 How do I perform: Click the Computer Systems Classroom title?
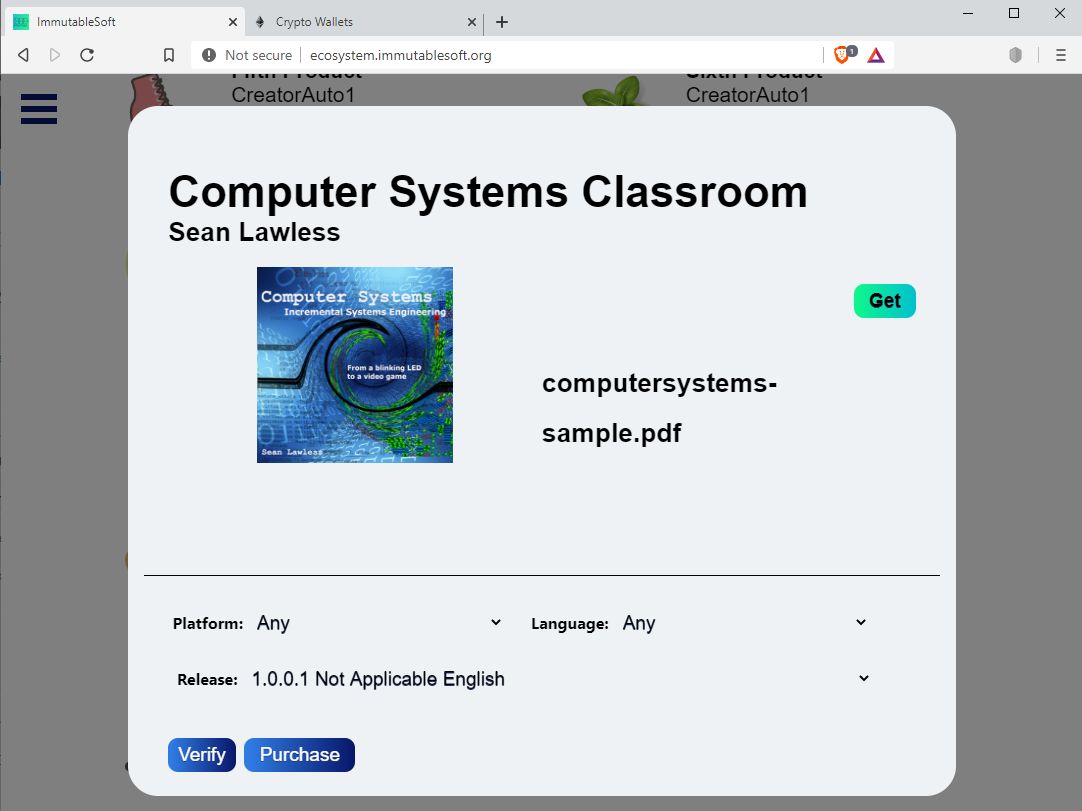[488, 191]
